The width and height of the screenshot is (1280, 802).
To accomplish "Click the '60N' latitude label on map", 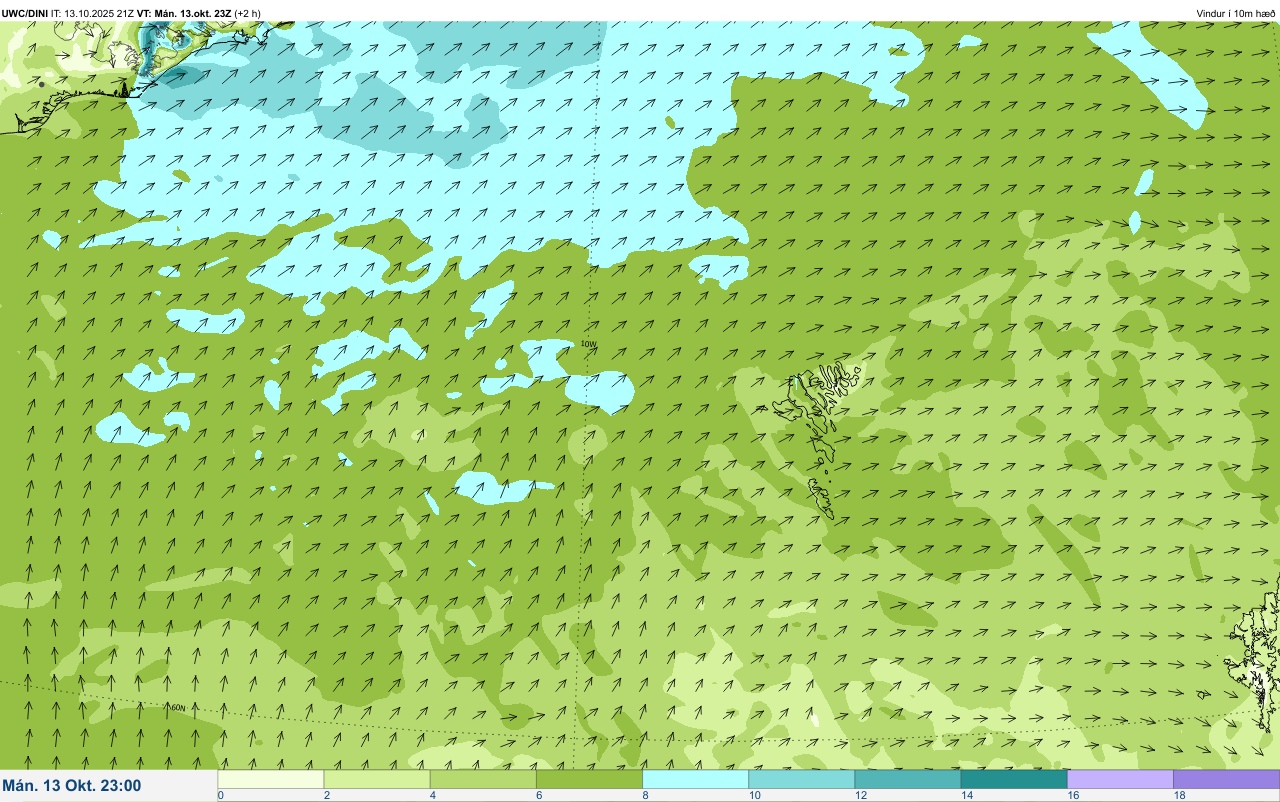I will pyautogui.click(x=179, y=708).
